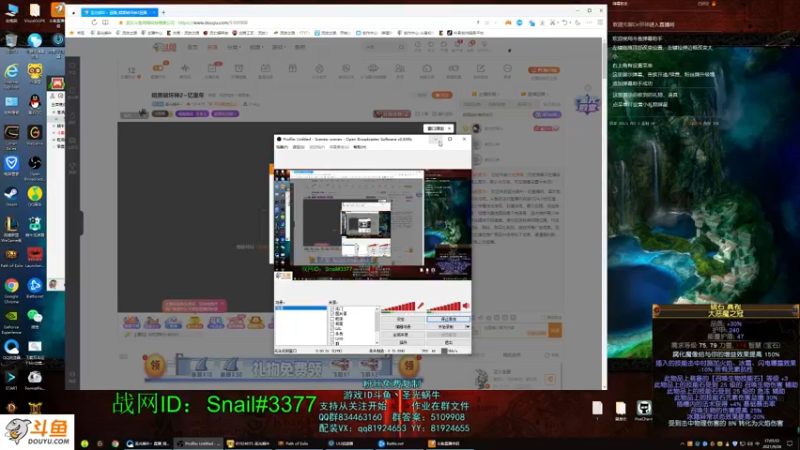Screen dimensions: 800x450
Task: Click 直播 in Douyu navigation
Action: 212,47
